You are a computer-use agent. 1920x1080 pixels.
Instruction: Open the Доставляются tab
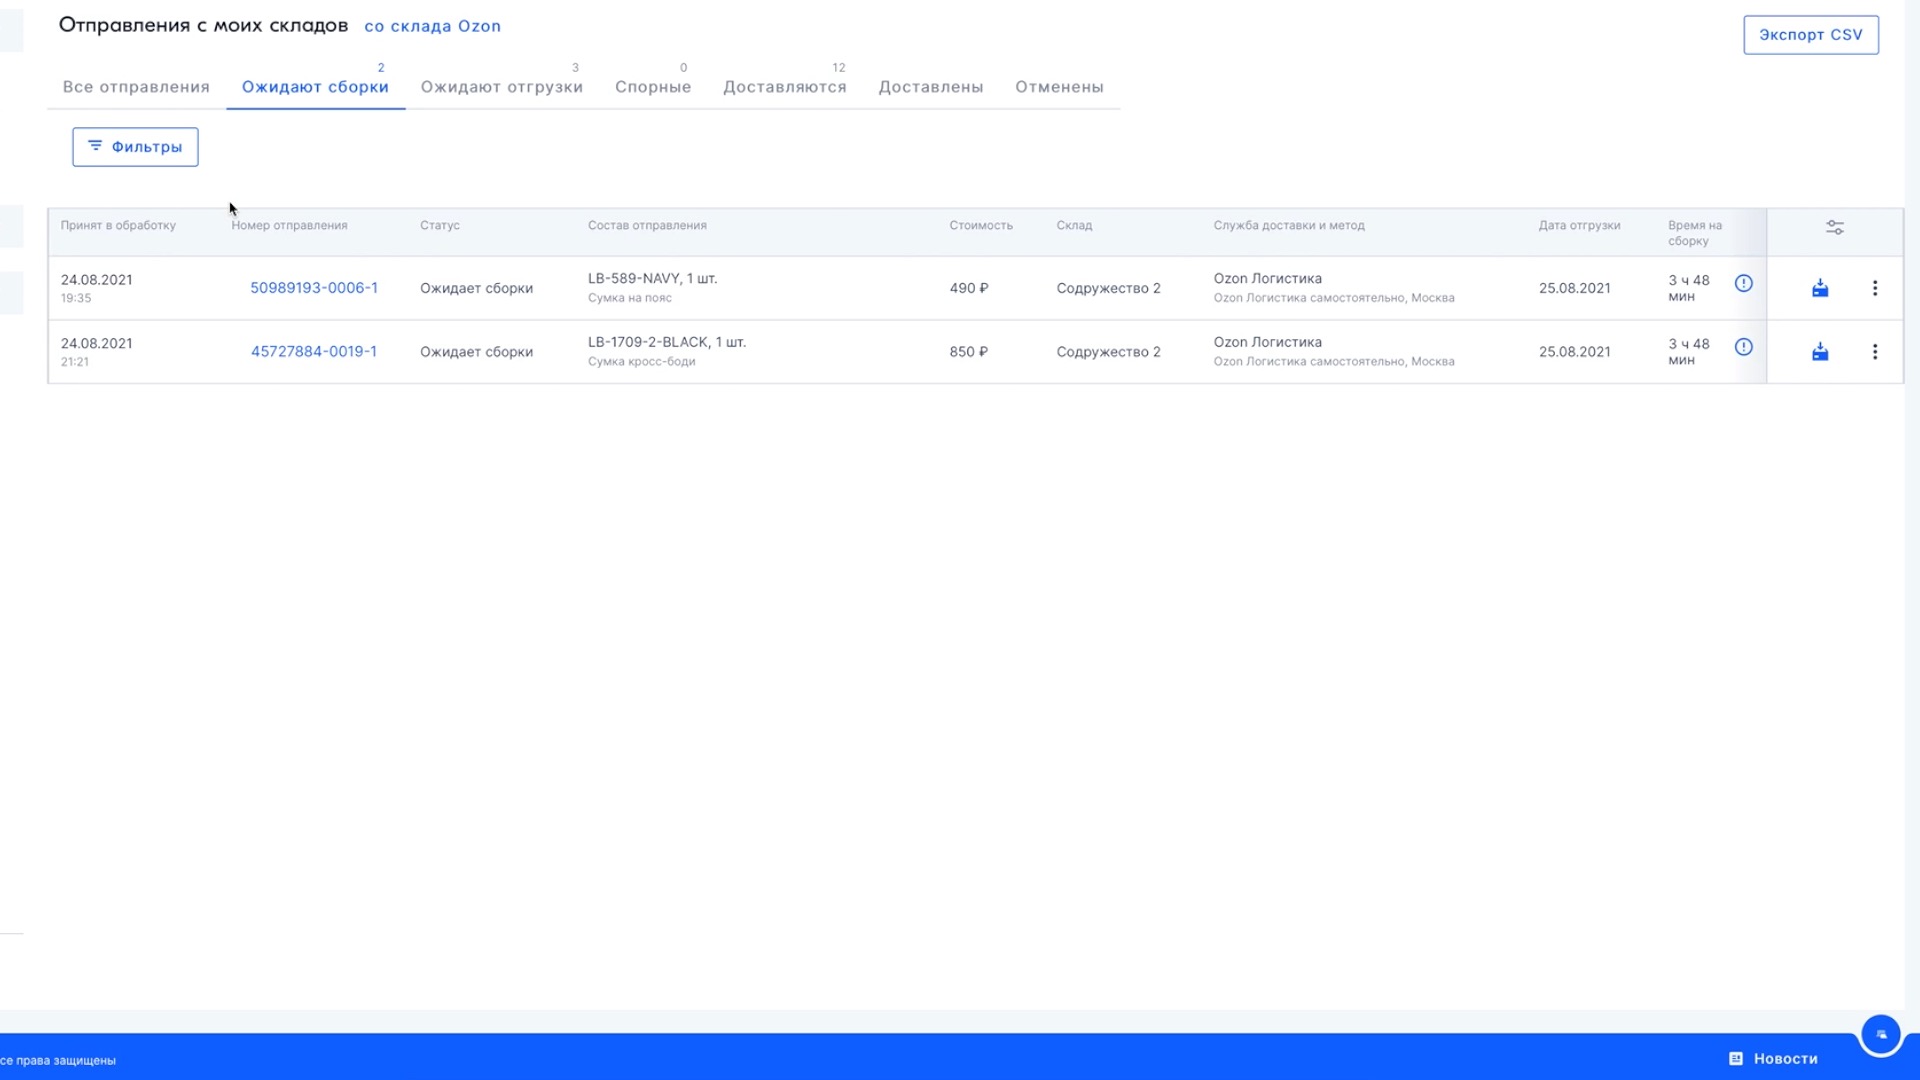pos(785,87)
